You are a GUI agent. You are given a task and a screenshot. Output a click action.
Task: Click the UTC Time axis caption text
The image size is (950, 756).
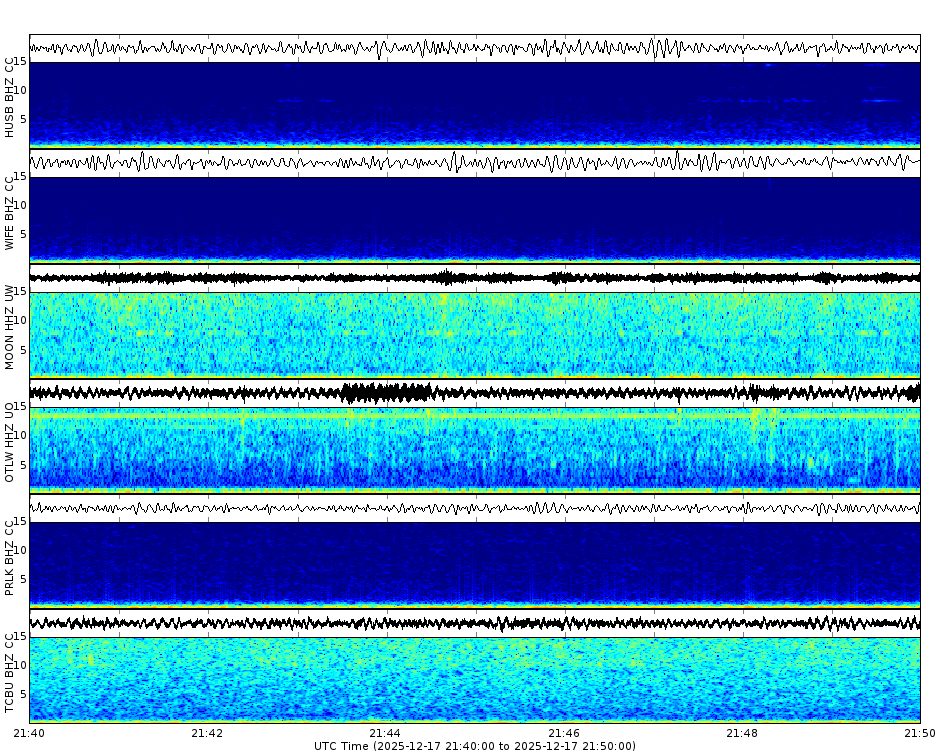pyautogui.click(x=475, y=744)
